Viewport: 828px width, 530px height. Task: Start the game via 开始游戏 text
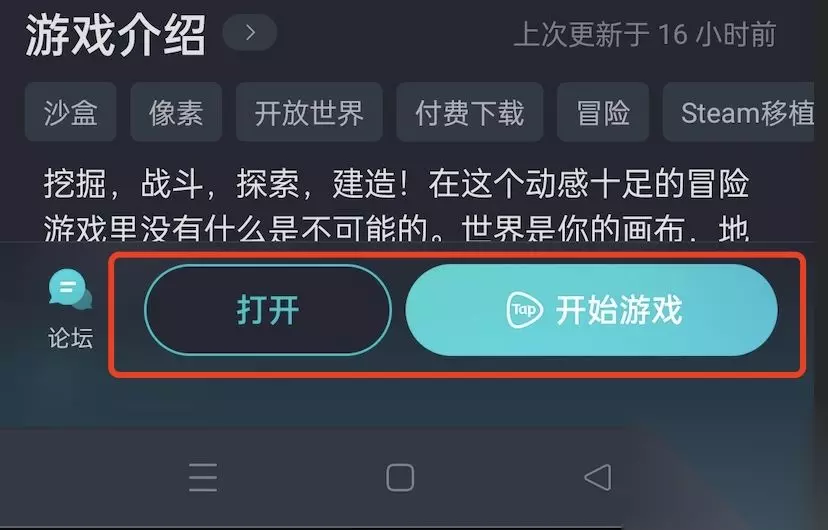(618, 310)
